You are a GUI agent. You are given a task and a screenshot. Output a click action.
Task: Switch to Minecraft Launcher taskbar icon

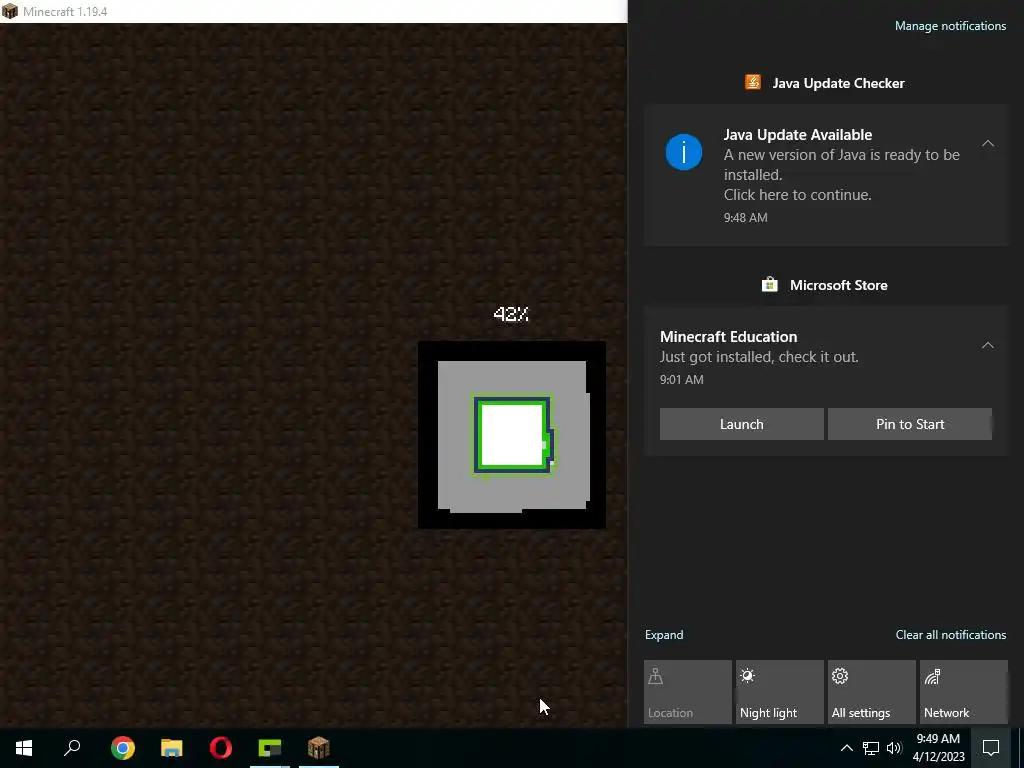(x=270, y=748)
